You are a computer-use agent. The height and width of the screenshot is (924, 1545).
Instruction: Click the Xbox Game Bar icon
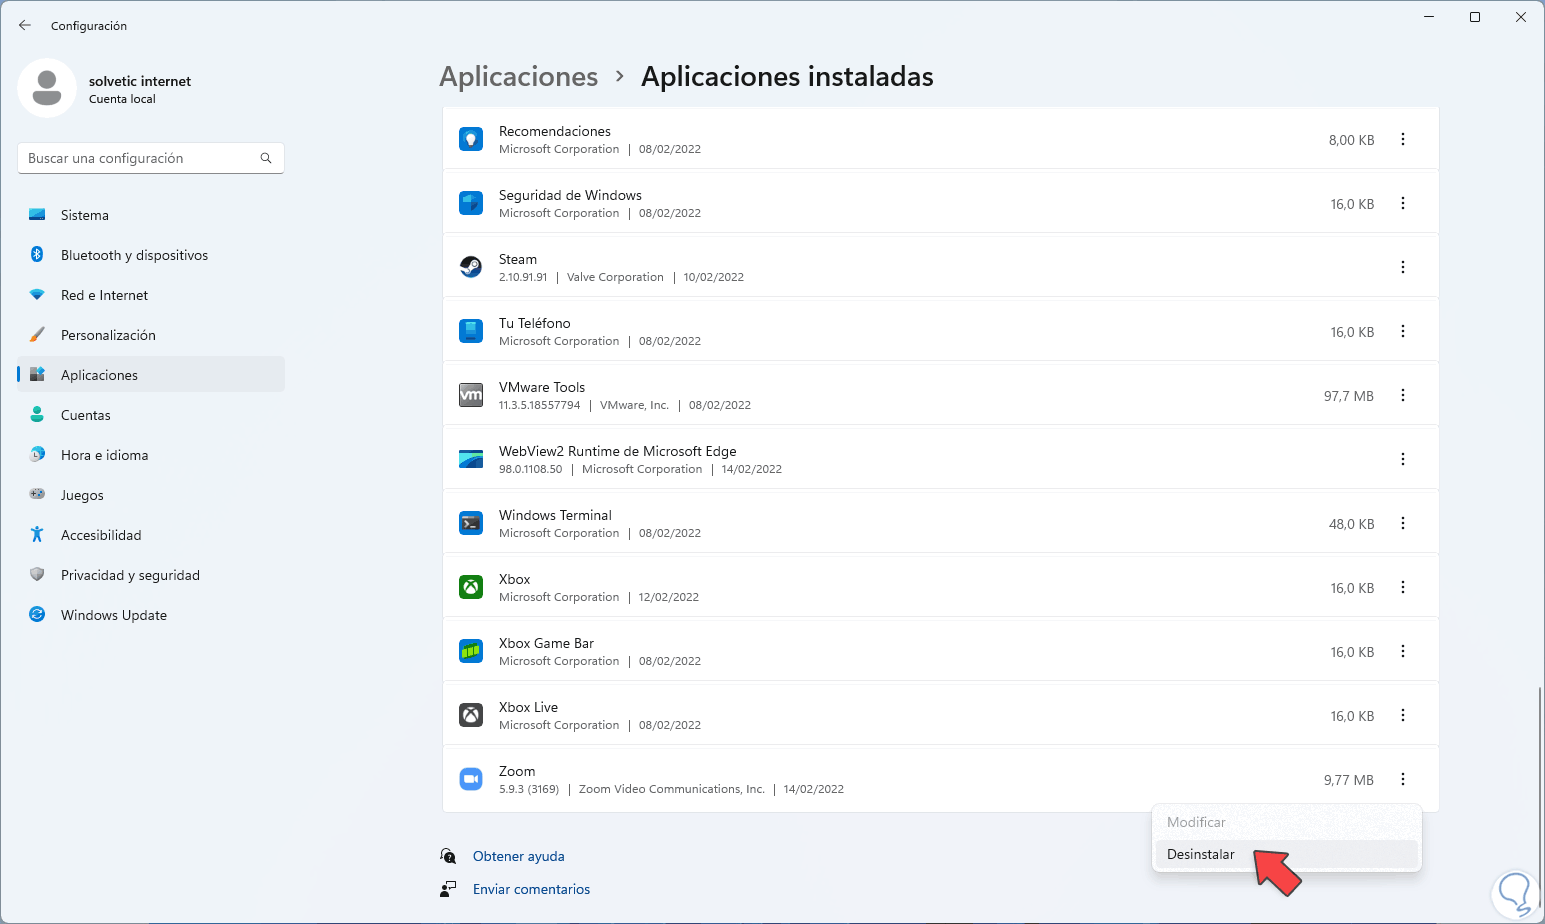(x=470, y=651)
